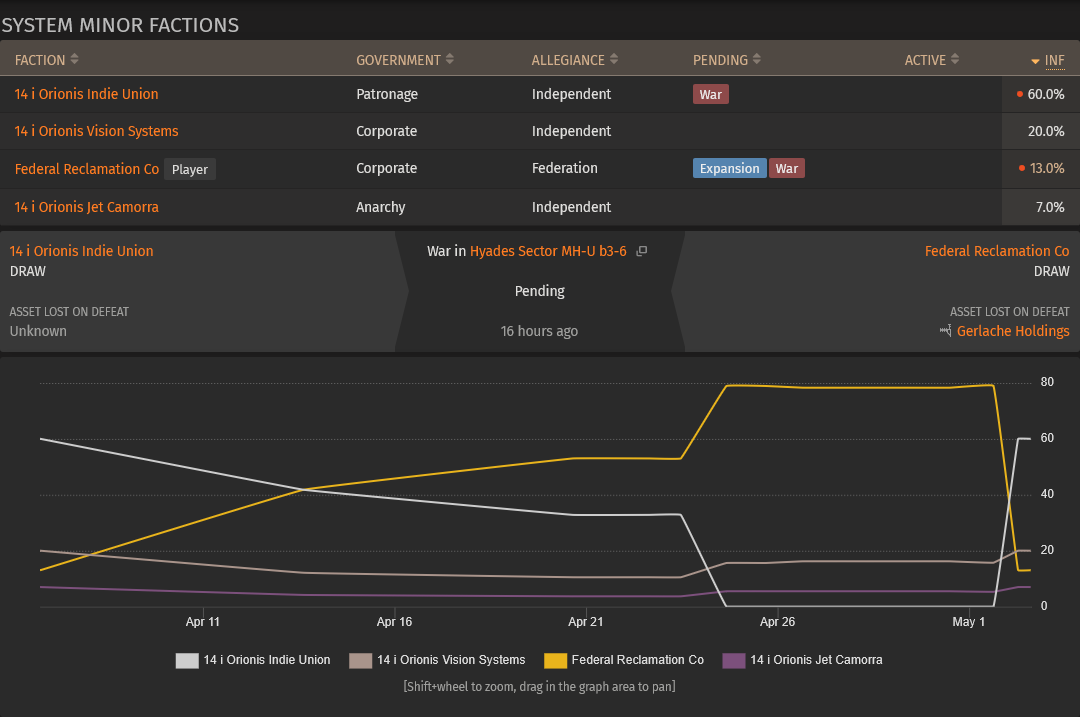Click the blue Expansion pending state badge
Image resolution: width=1080 pixels, height=717 pixels.
[x=729, y=169]
